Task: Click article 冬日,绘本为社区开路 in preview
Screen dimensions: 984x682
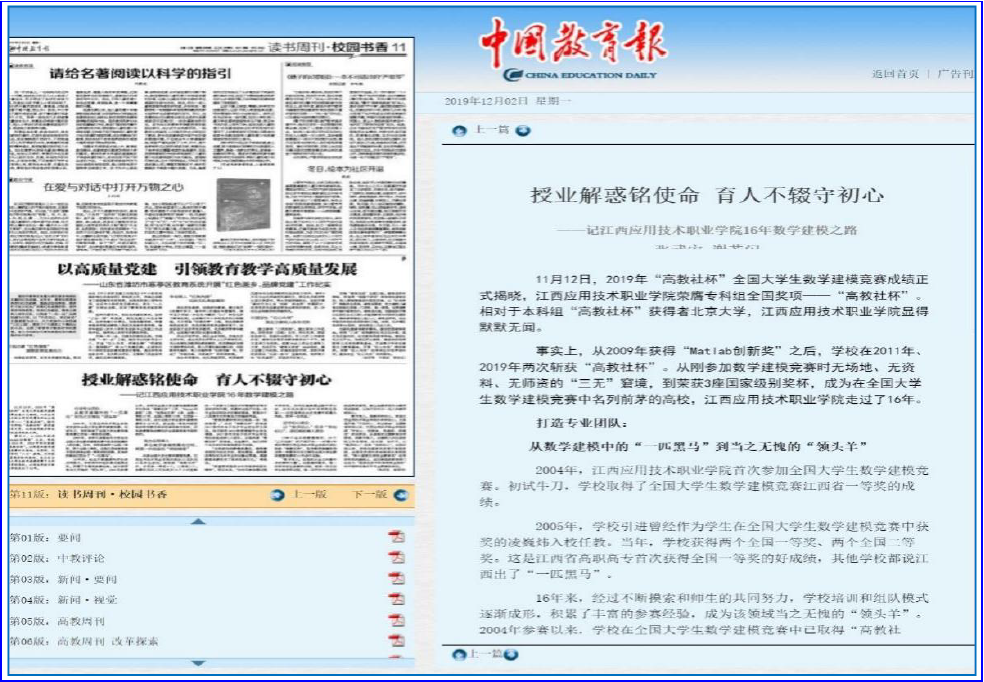Action: tap(345, 169)
